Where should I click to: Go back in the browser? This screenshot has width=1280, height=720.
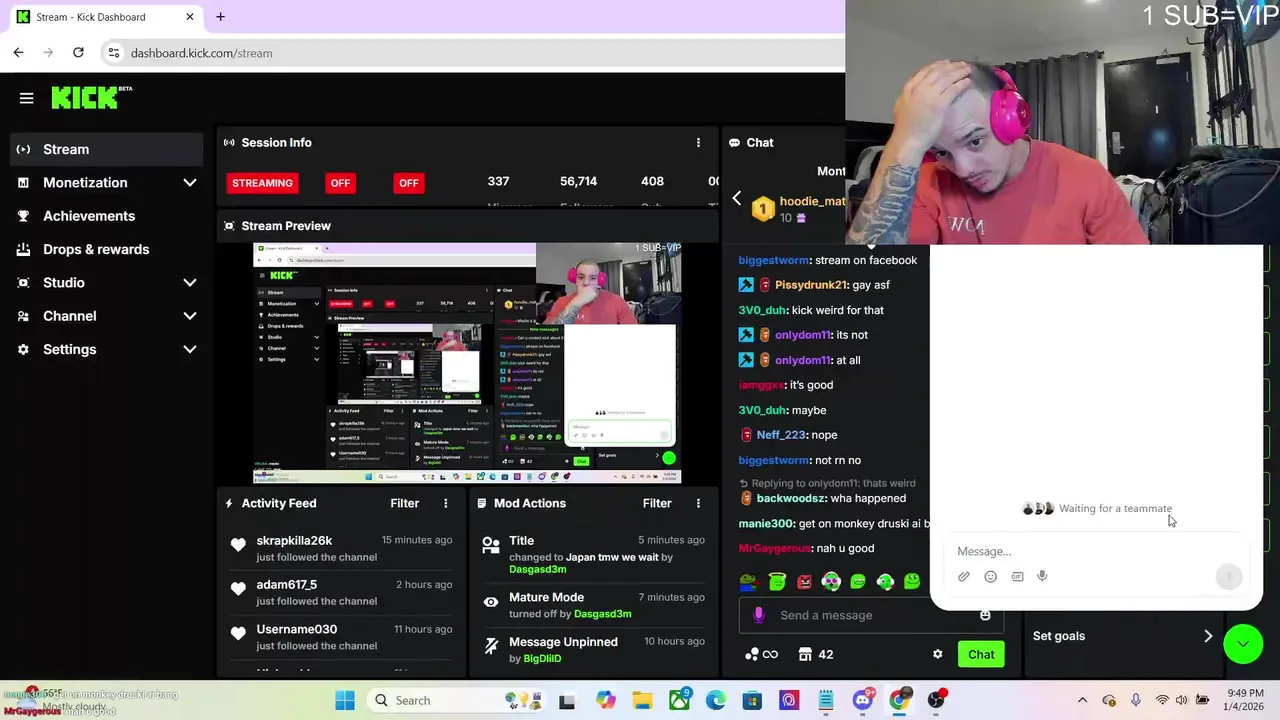(18, 52)
